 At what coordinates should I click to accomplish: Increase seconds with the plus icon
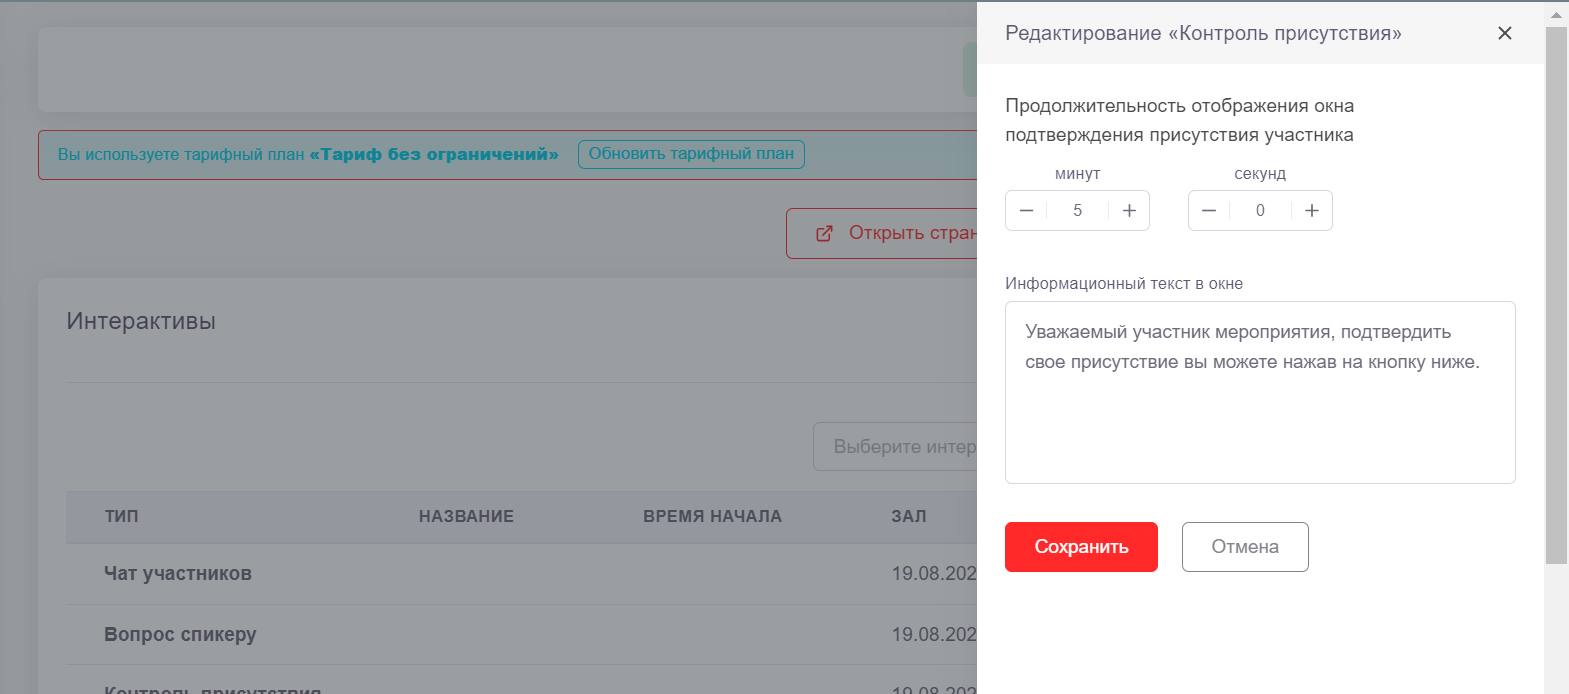(1312, 211)
